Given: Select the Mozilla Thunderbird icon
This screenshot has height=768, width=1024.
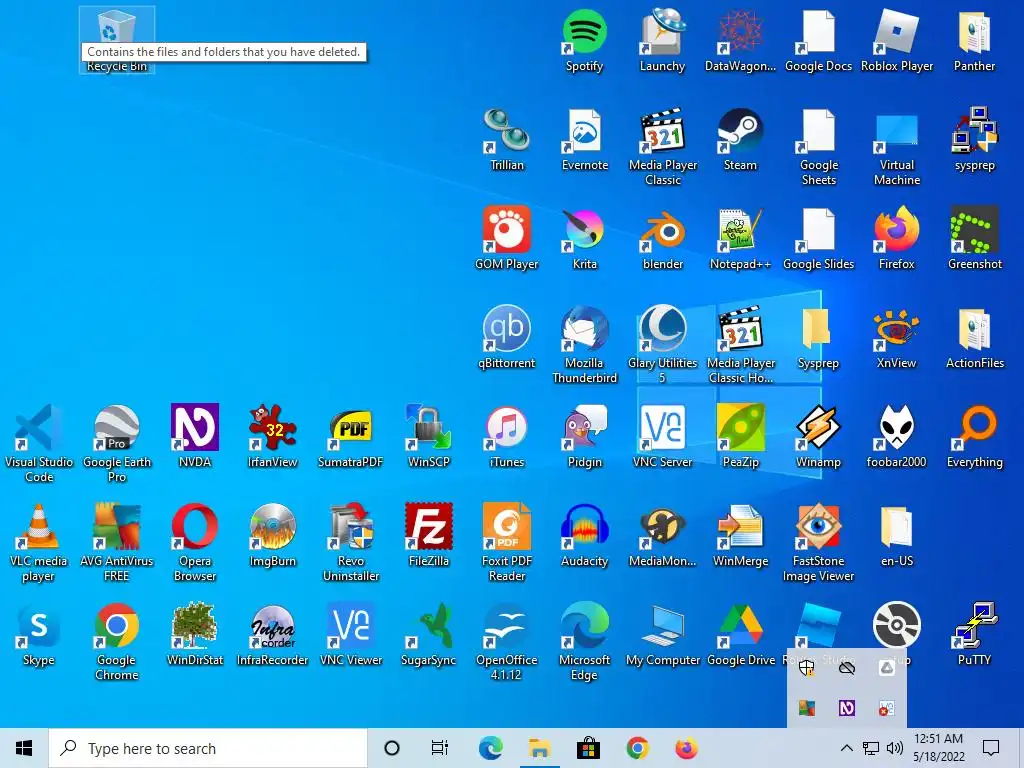Looking at the screenshot, I should [x=584, y=345].
